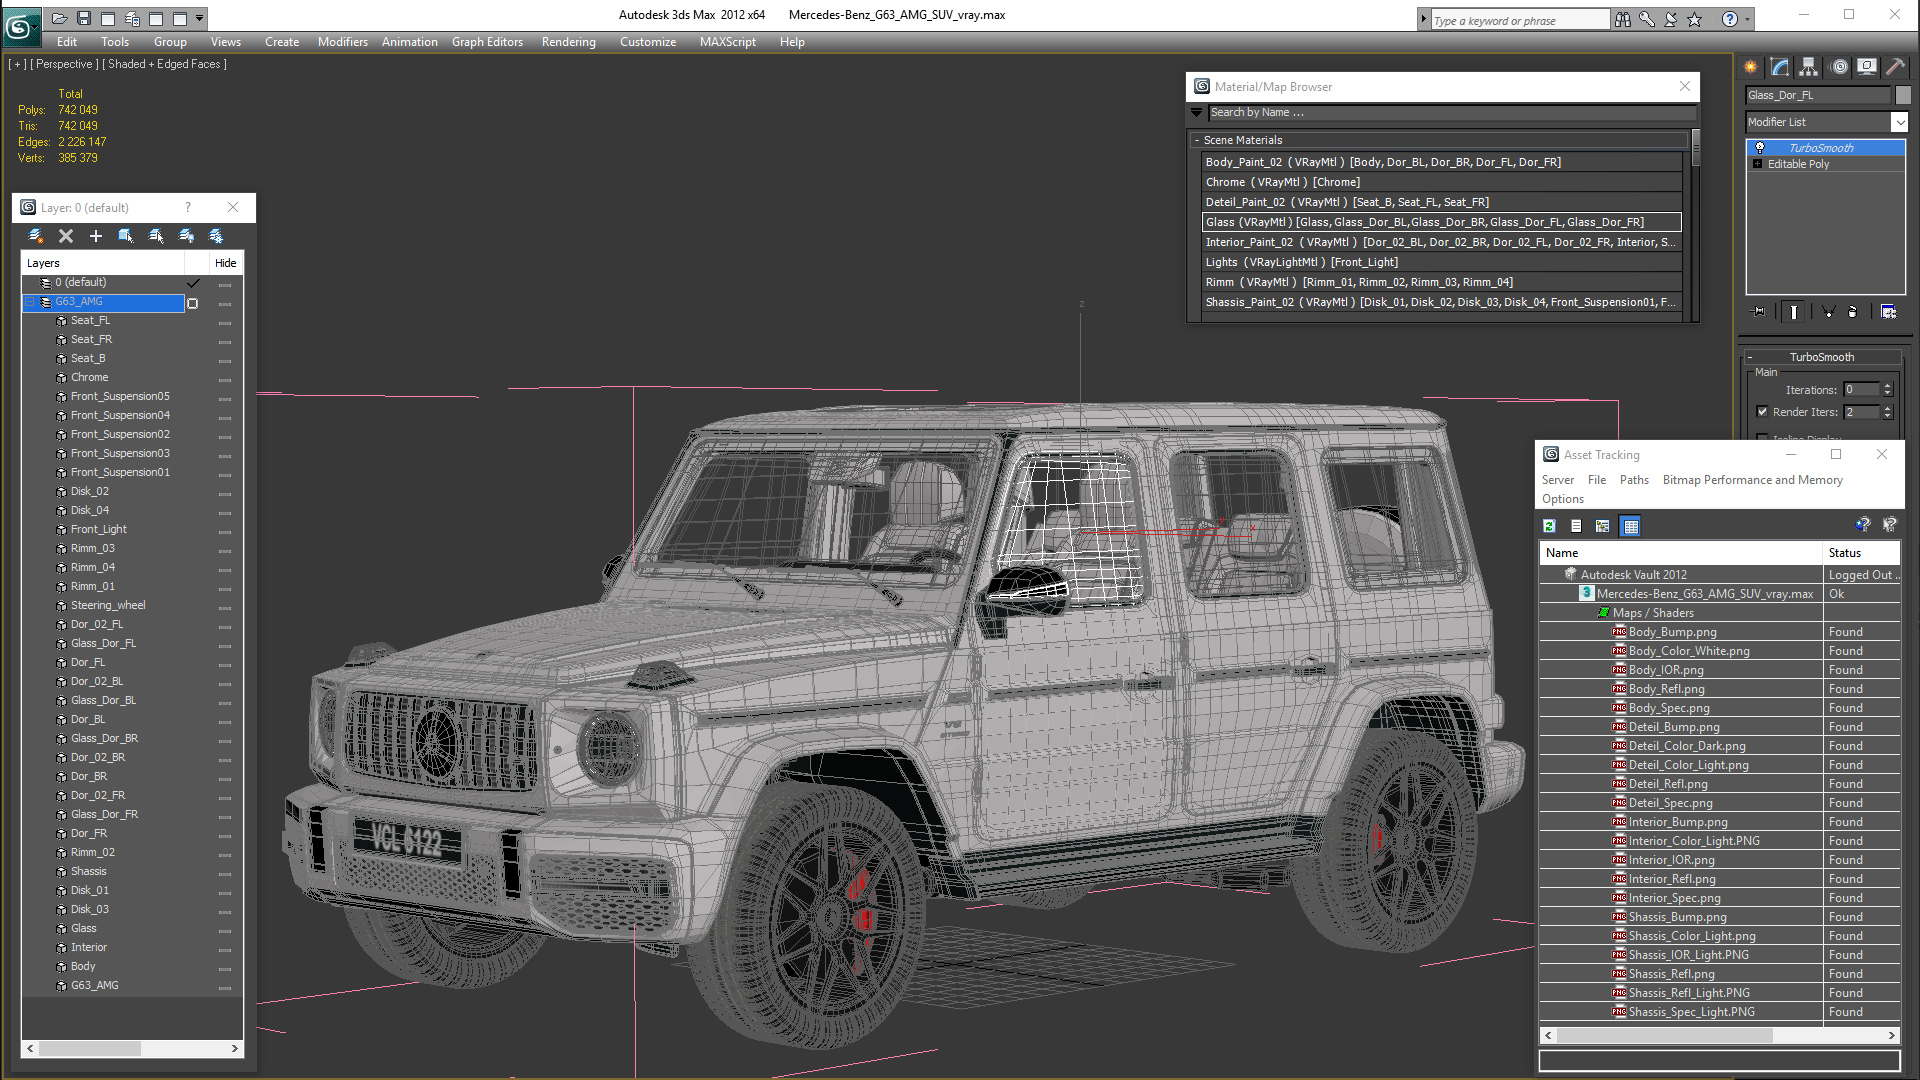The image size is (1920, 1080).
Task: Toggle hide state of Glass layer row
Action: pyautogui.click(x=225, y=930)
